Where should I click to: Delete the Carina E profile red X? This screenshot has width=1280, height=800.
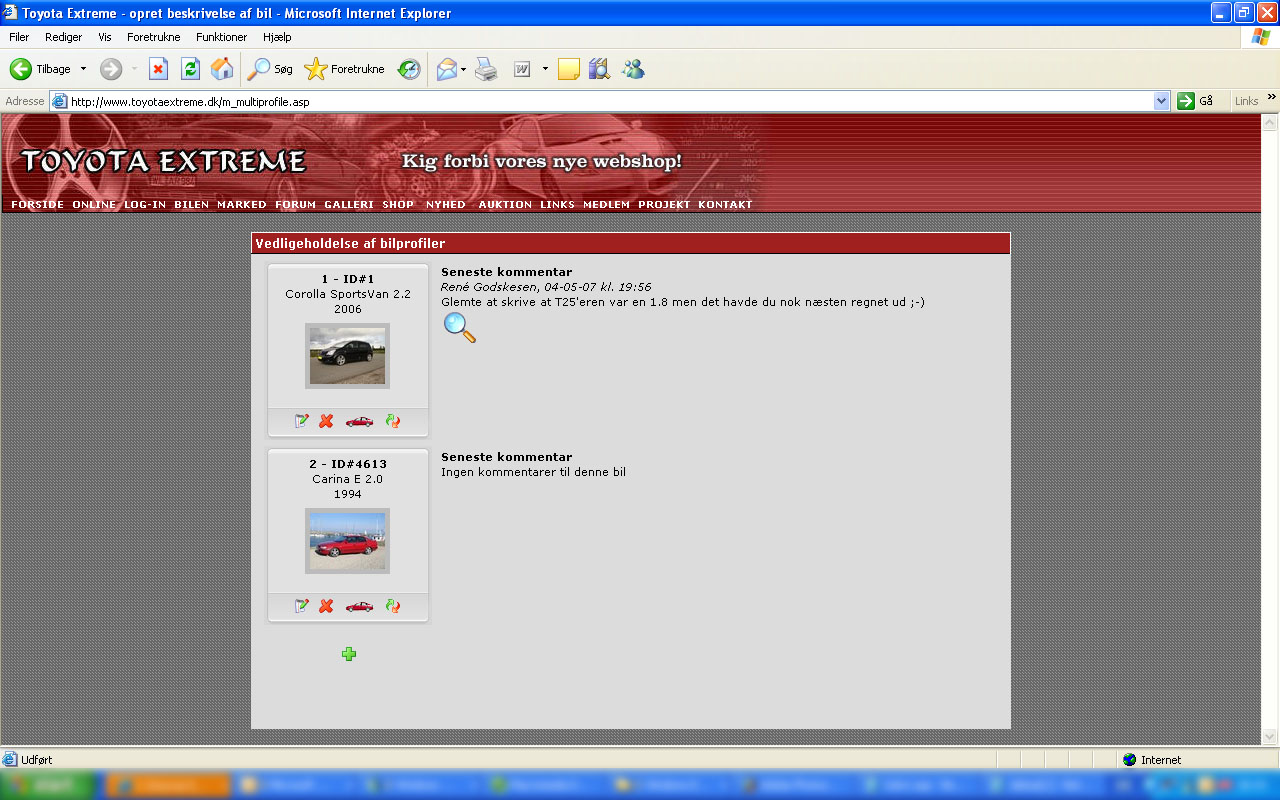[326, 606]
